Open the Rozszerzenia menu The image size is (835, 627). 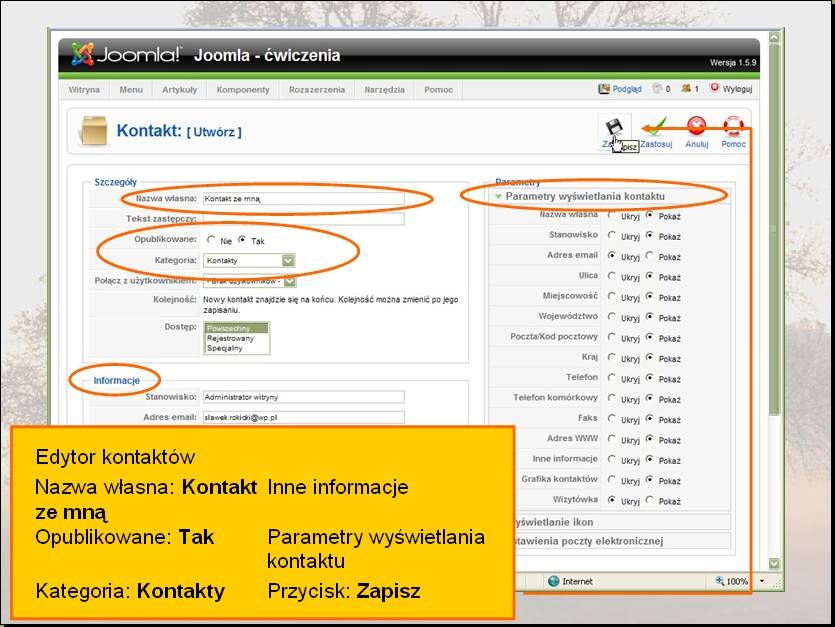coord(317,89)
